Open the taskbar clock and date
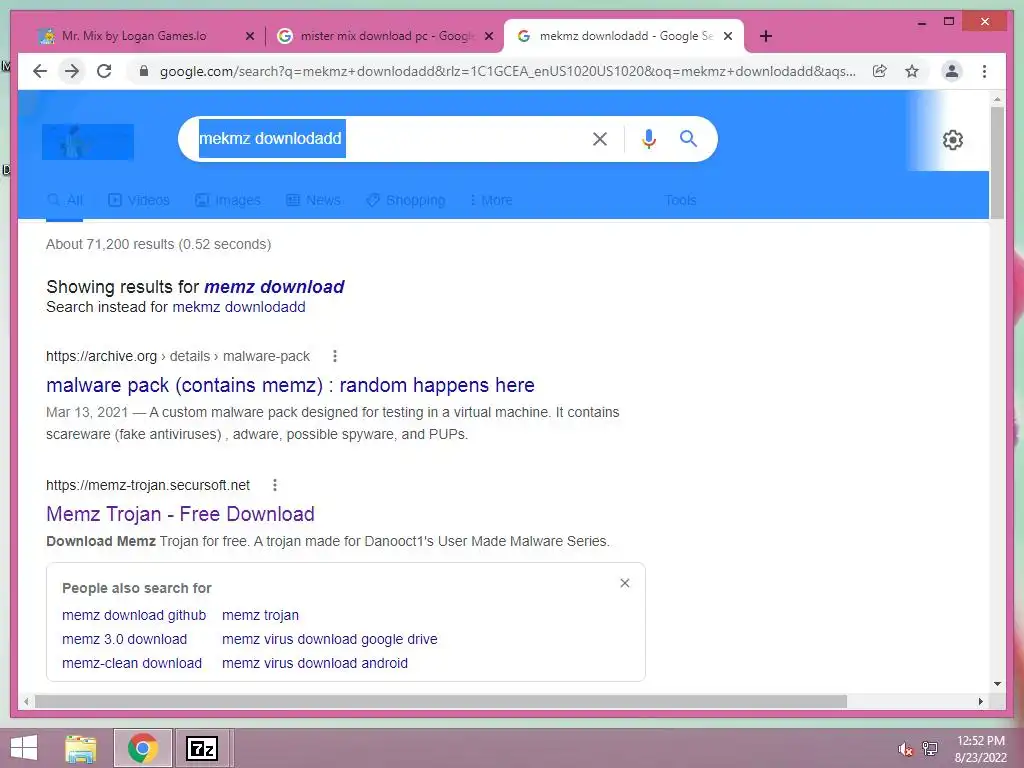Viewport: 1024px width, 768px height. coord(980,749)
